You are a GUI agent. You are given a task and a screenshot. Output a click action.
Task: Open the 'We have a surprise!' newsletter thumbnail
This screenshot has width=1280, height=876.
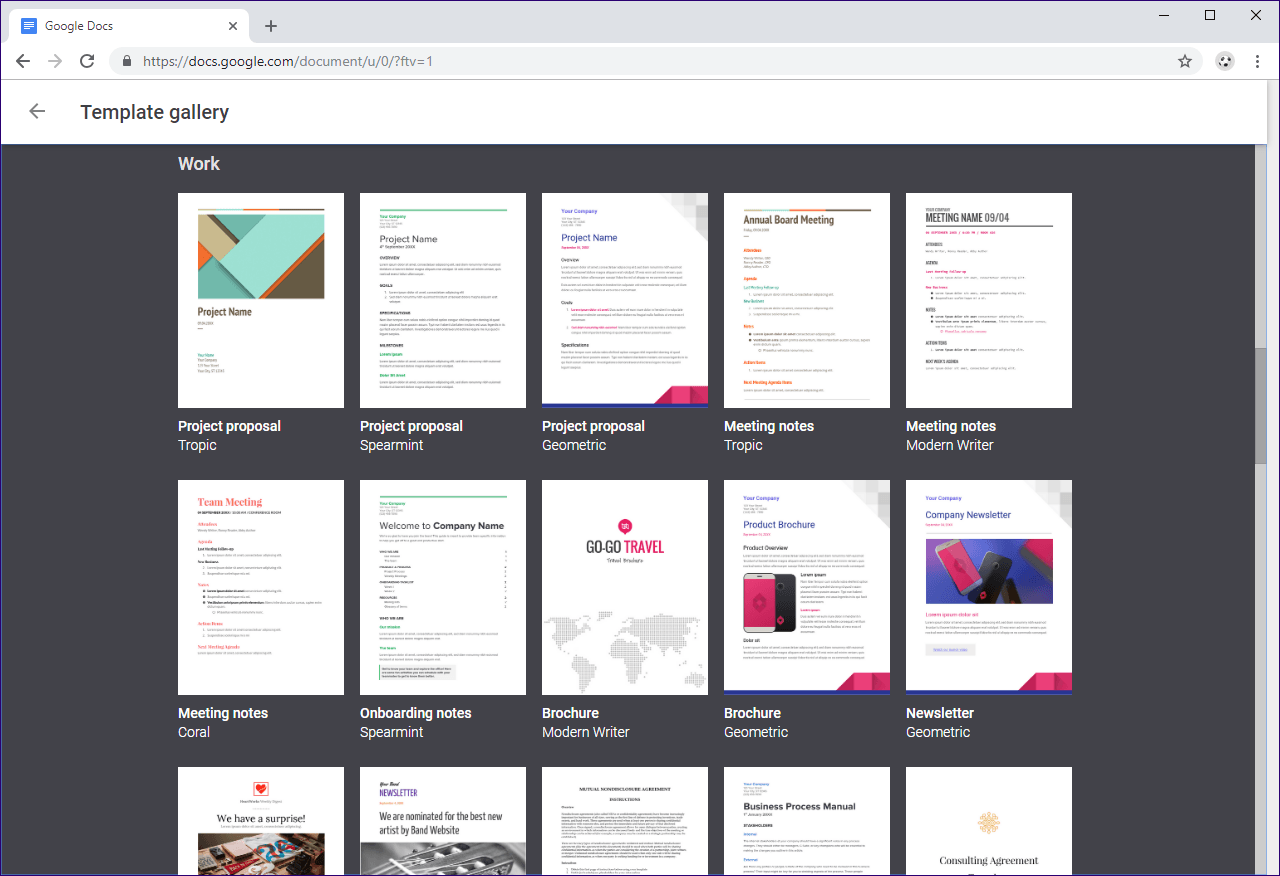pyautogui.click(x=261, y=821)
